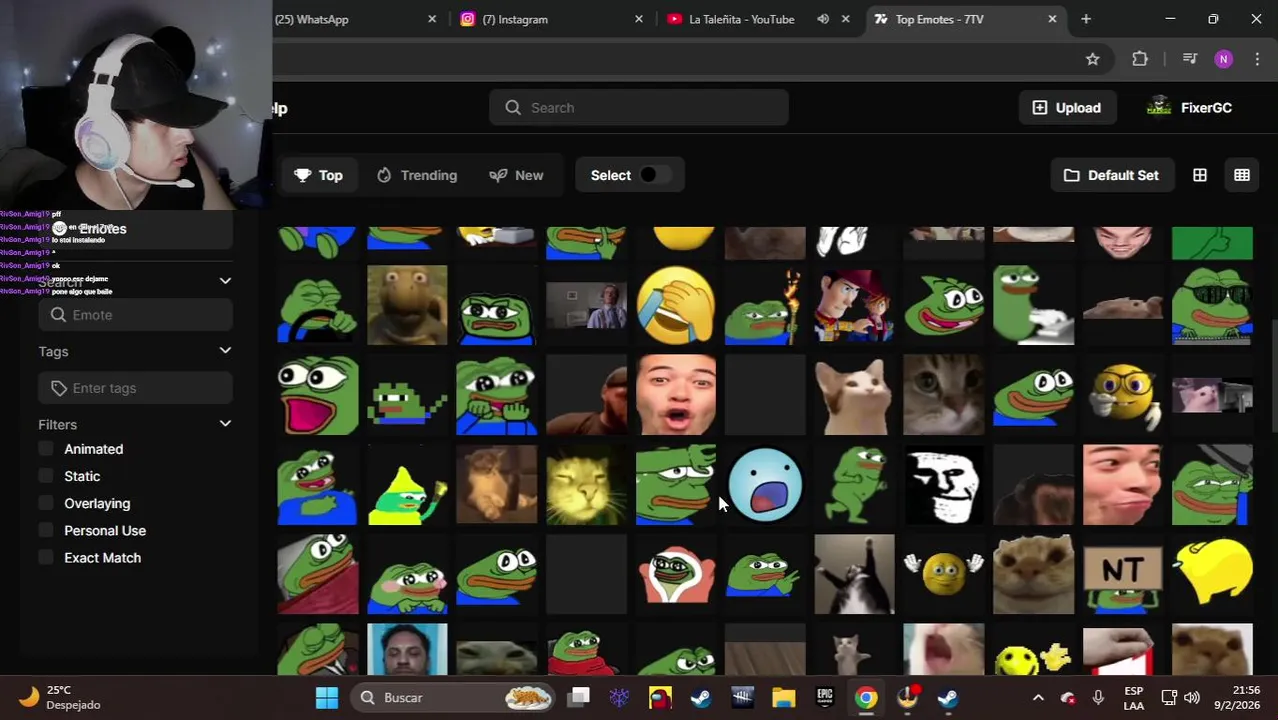Open the volume control in system tray

(1192, 698)
